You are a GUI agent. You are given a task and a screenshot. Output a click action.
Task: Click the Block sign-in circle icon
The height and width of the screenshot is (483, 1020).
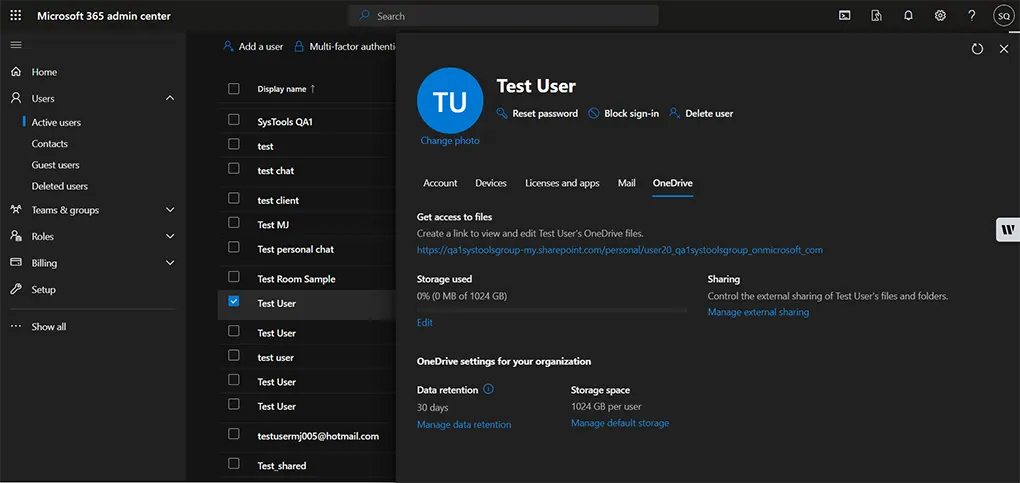(593, 113)
